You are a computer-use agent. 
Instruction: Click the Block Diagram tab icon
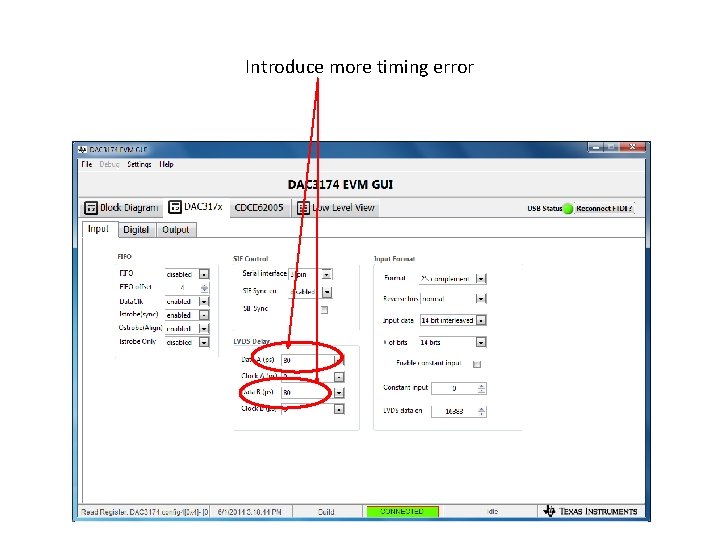pos(90,208)
